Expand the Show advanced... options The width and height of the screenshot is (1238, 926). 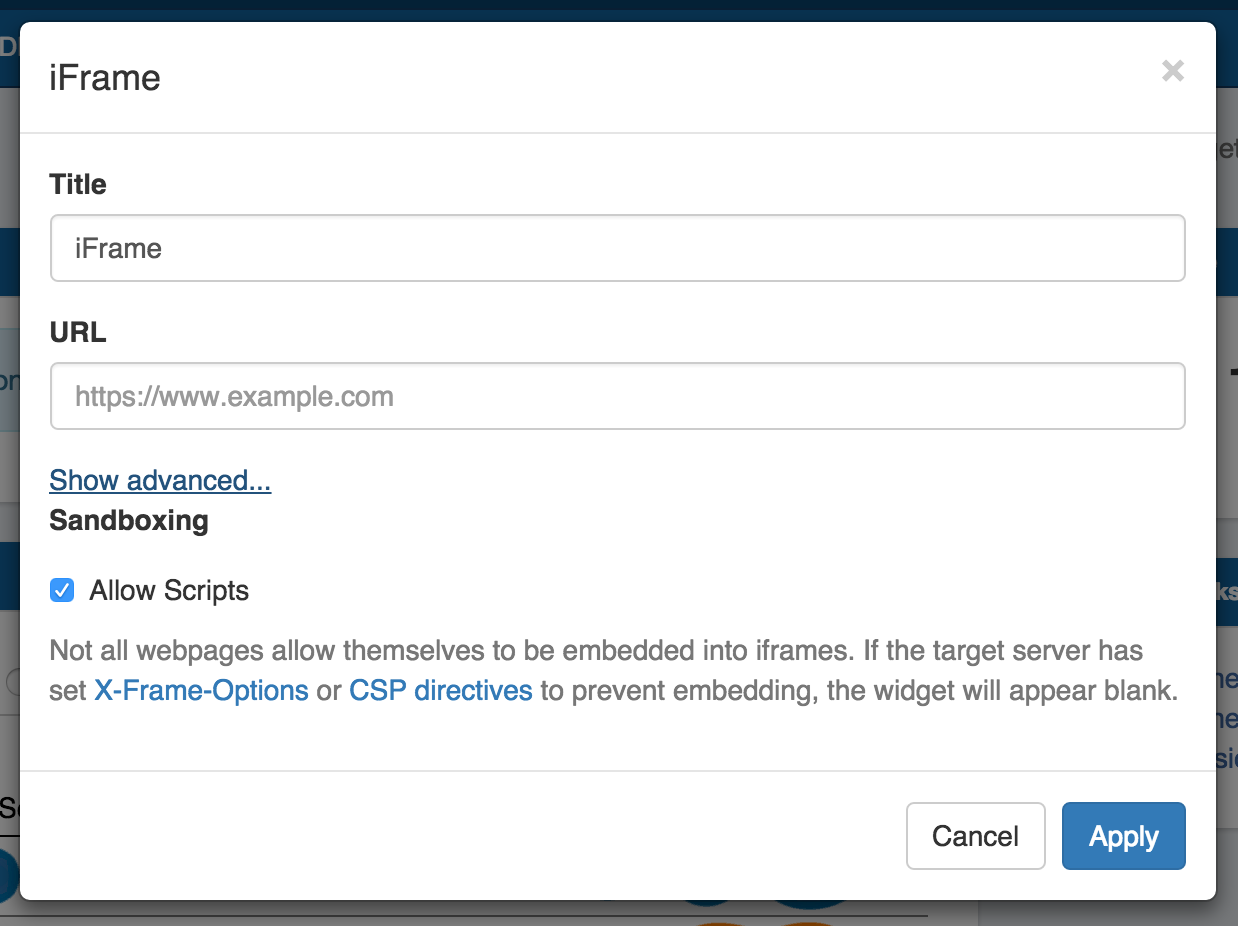click(160, 481)
